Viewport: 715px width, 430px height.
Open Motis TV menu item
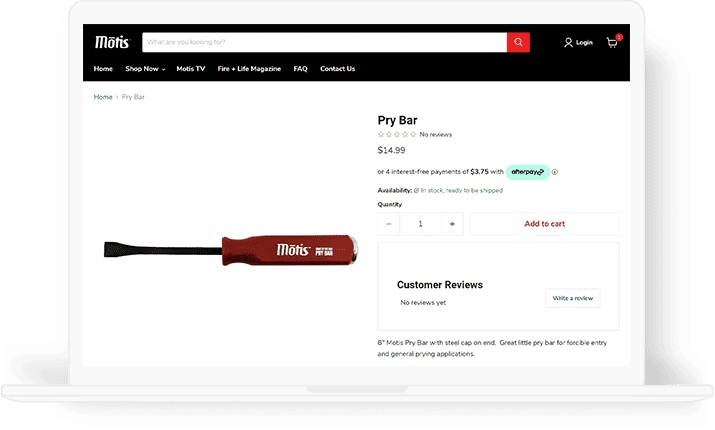click(191, 69)
